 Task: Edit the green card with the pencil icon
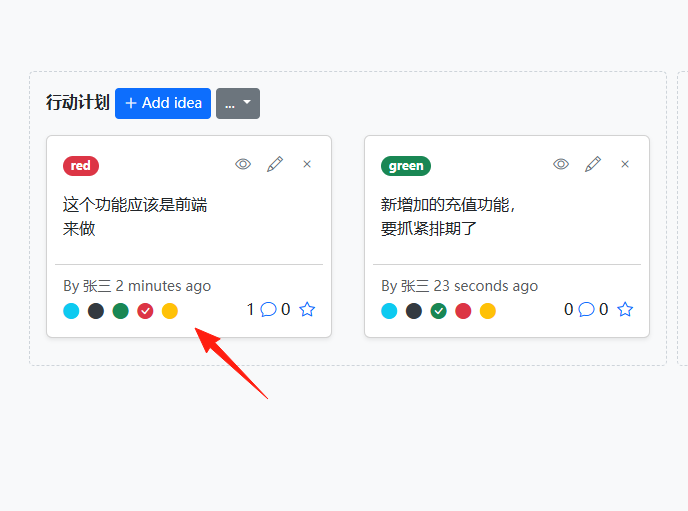[593, 164]
